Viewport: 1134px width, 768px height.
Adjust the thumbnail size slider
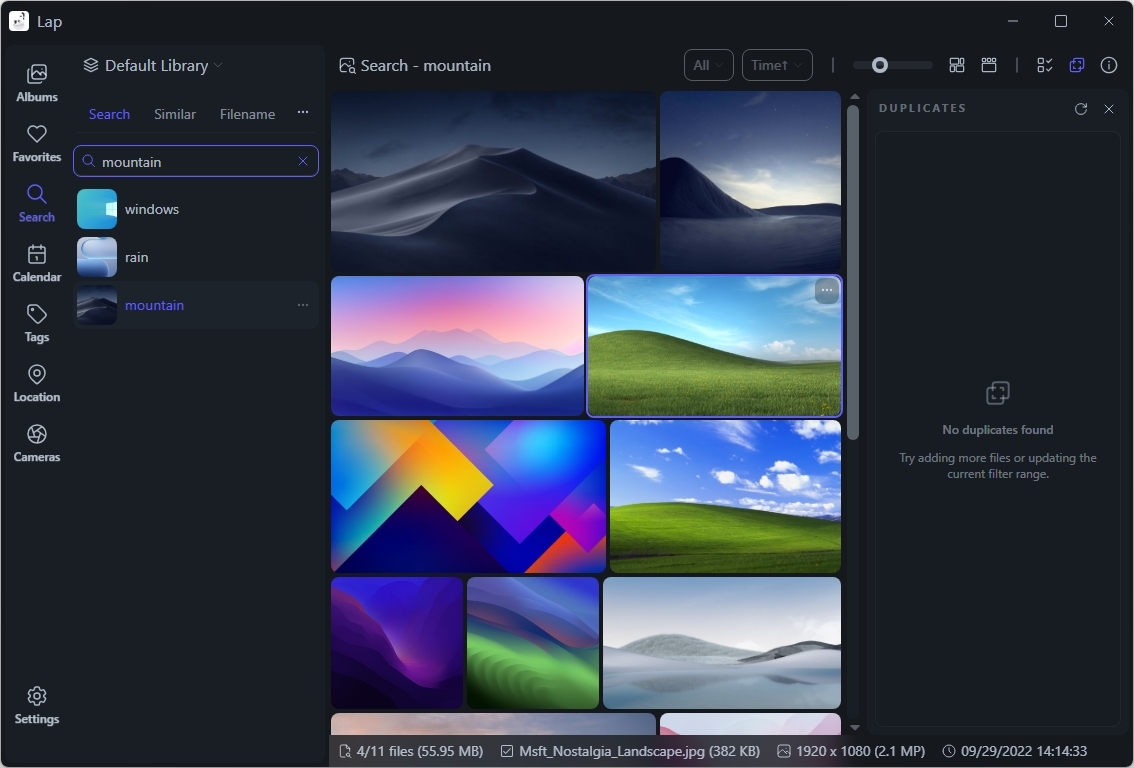click(879, 65)
